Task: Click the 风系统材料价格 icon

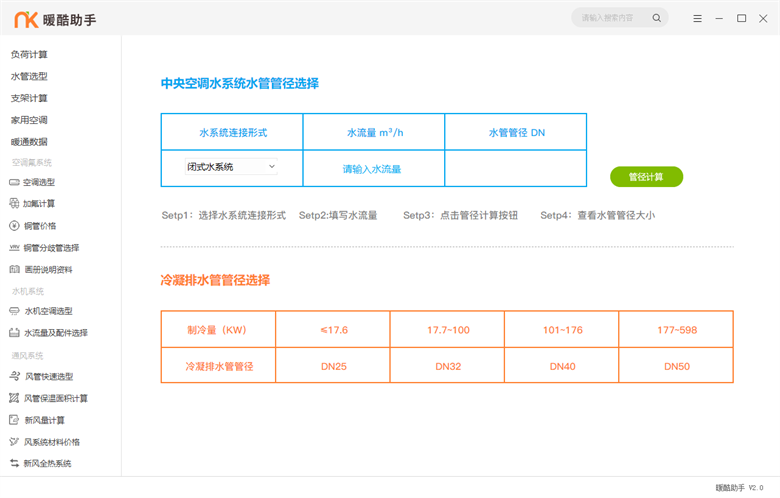Action: 14,442
